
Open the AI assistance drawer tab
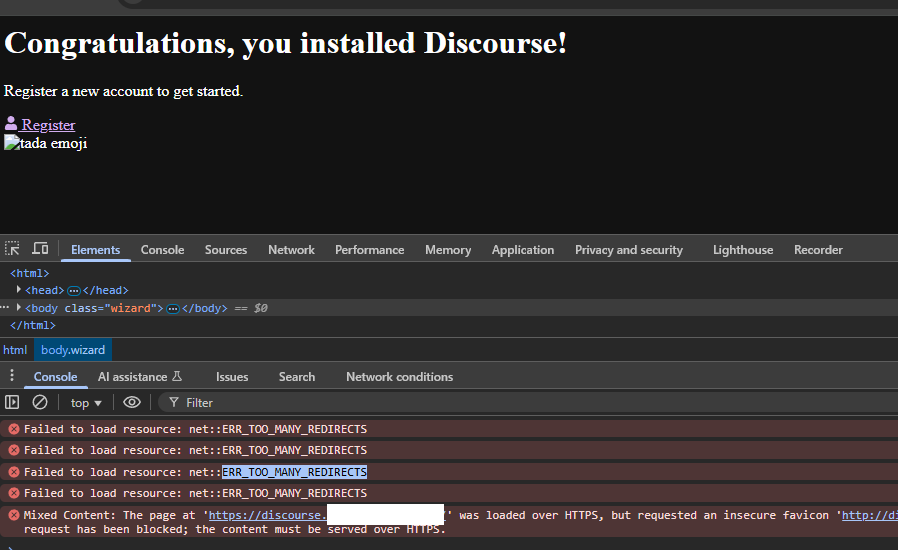(x=140, y=377)
